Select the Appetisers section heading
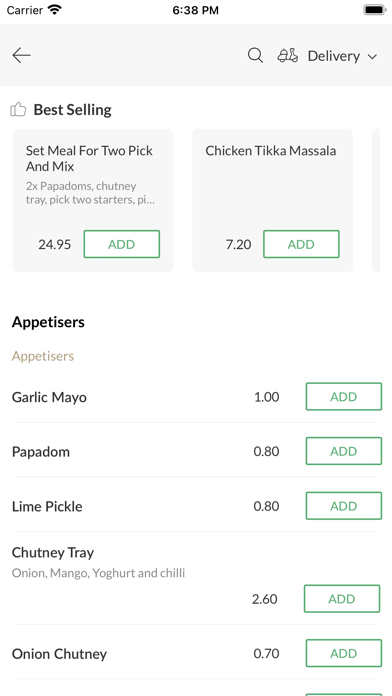This screenshot has height=696, width=392. (48, 322)
